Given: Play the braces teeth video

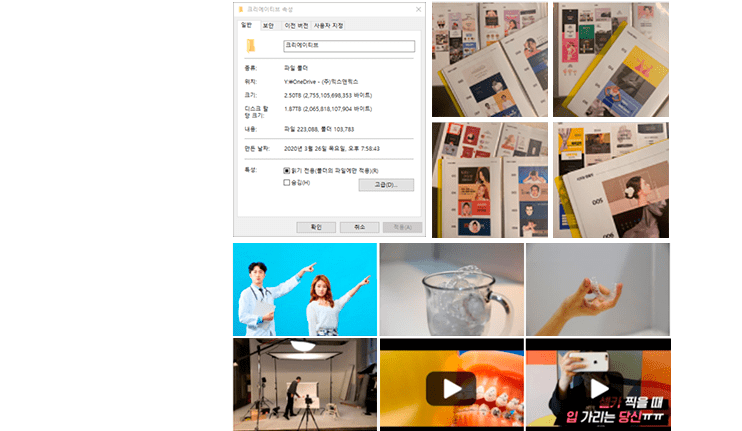Looking at the screenshot, I should [450, 388].
